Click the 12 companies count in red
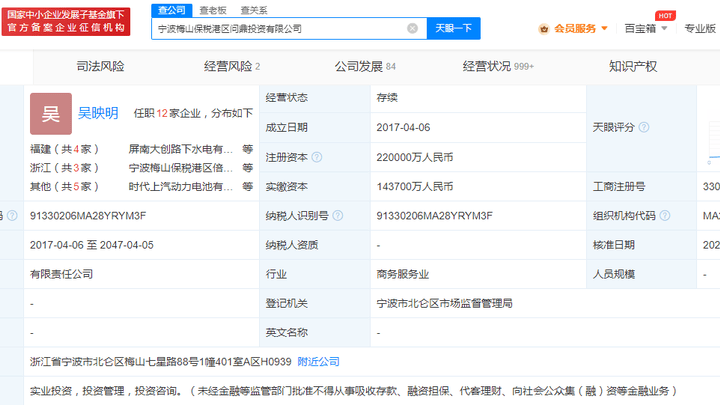720x405 pixels. (162, 113)
